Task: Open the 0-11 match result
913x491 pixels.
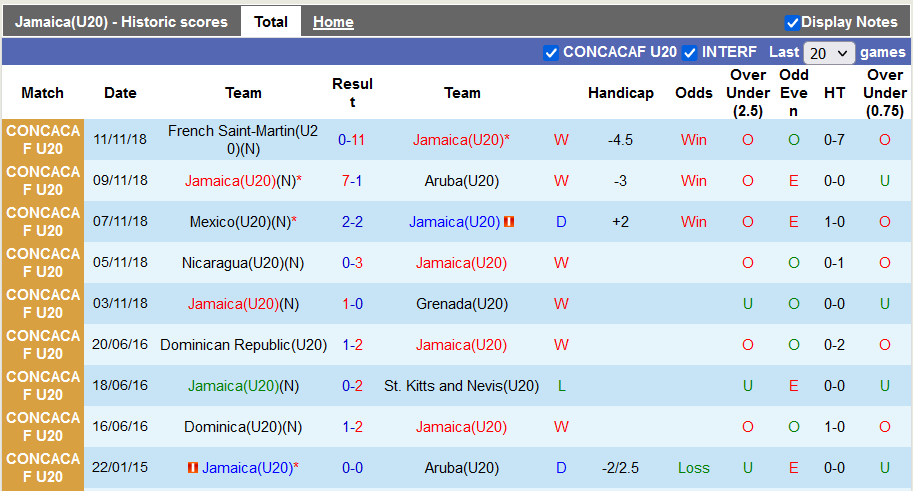Action: tap(351, 140)
